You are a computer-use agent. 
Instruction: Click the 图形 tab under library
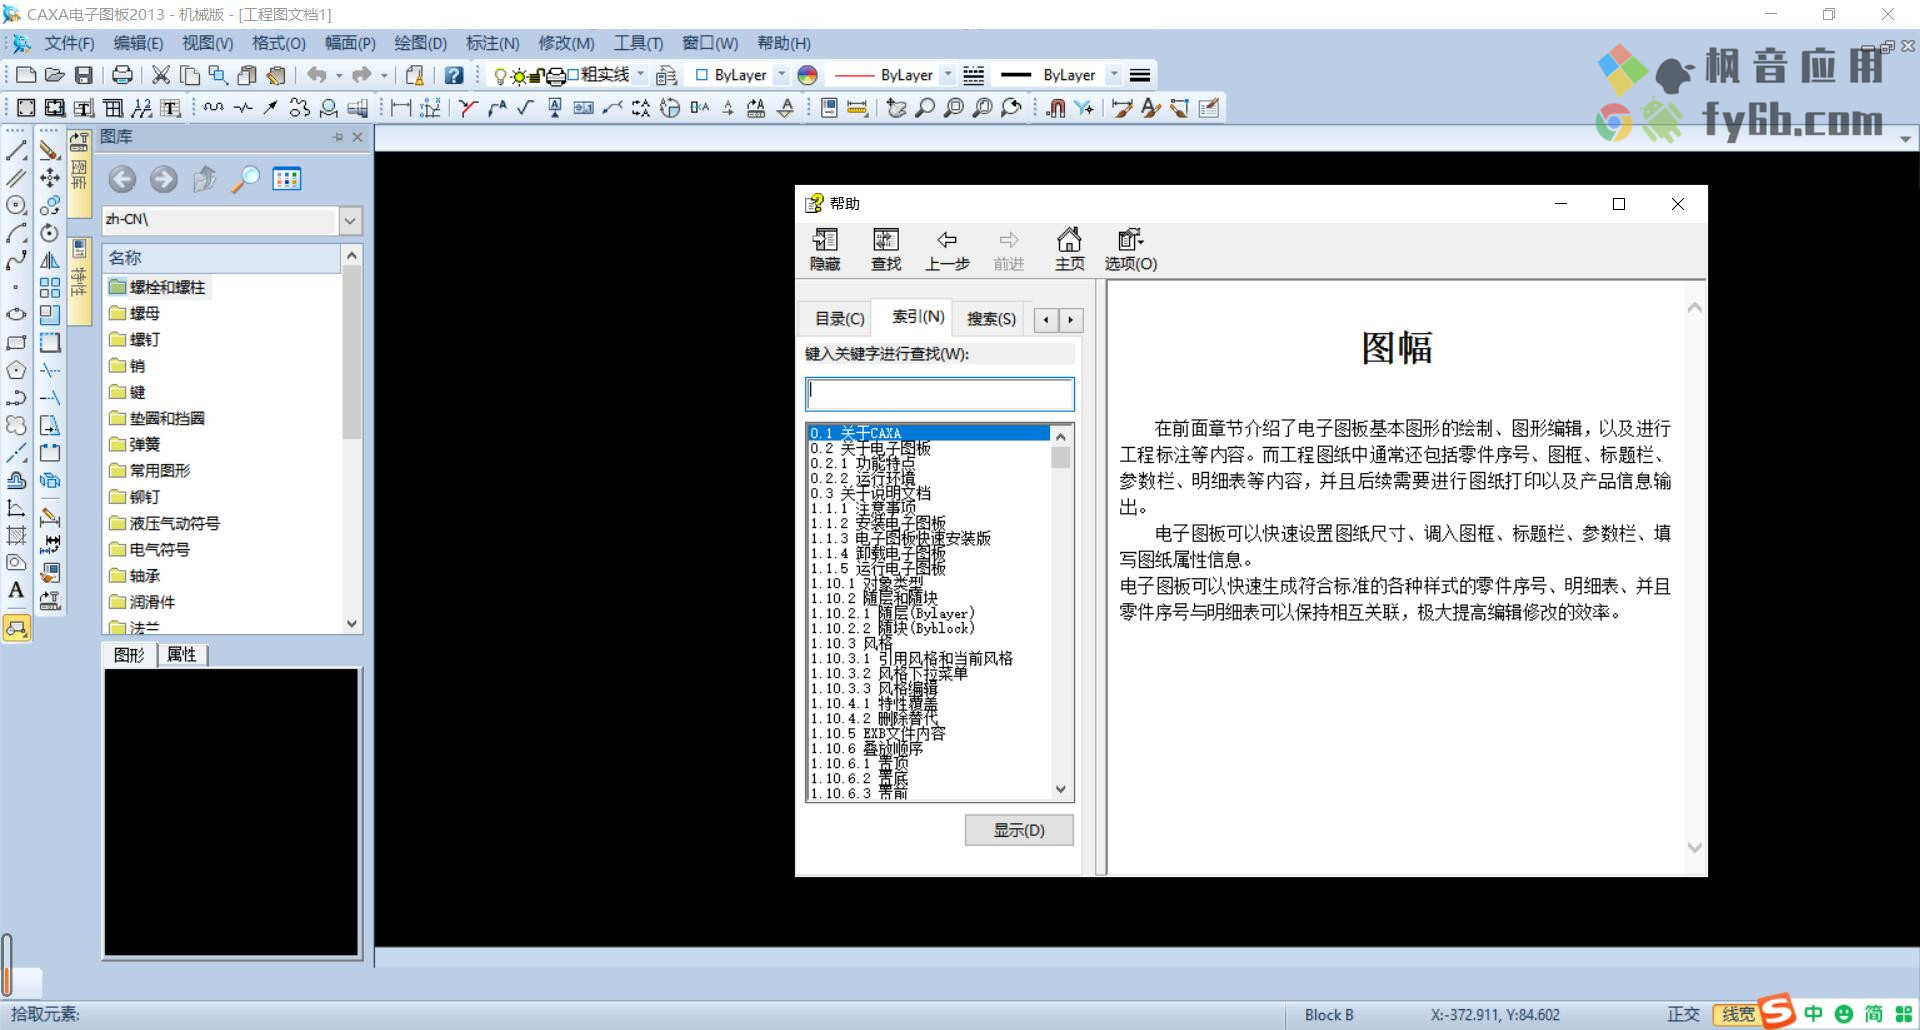[130, 655]
